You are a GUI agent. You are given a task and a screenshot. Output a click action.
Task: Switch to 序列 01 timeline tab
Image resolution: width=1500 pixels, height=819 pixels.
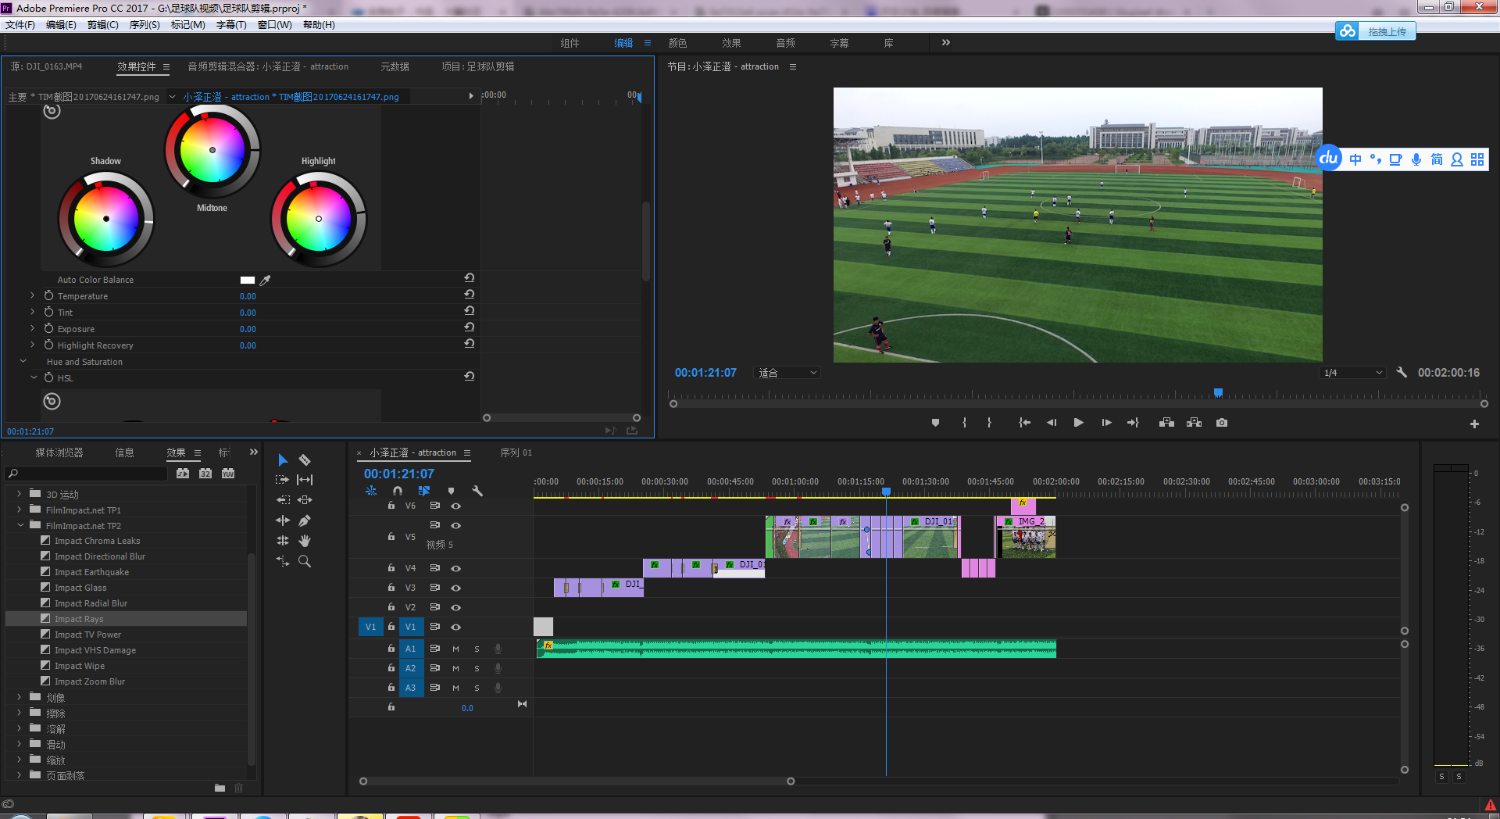click(x=516, y=453)
